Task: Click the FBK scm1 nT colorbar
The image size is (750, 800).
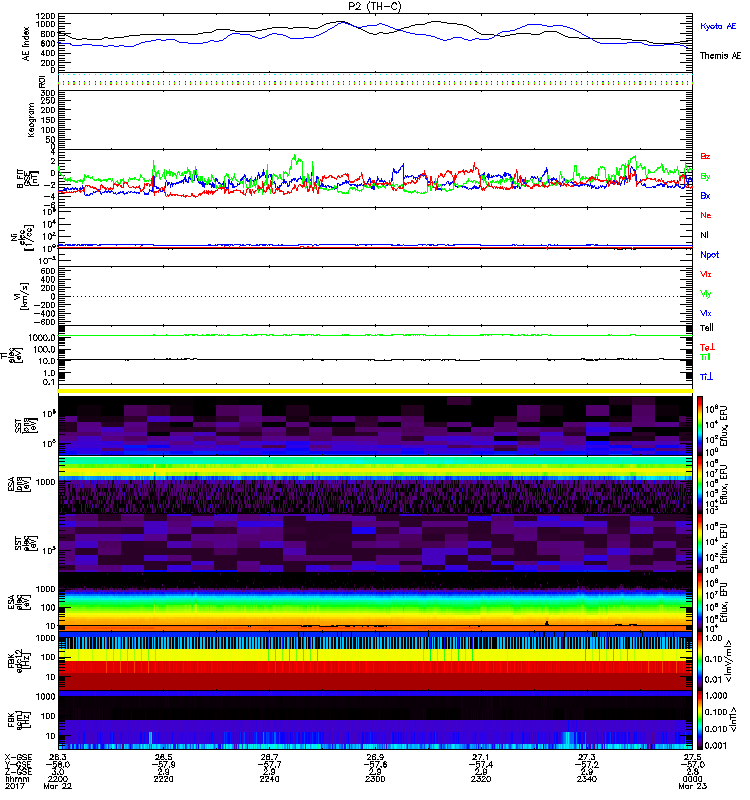Action: click(x=700, y=720)
